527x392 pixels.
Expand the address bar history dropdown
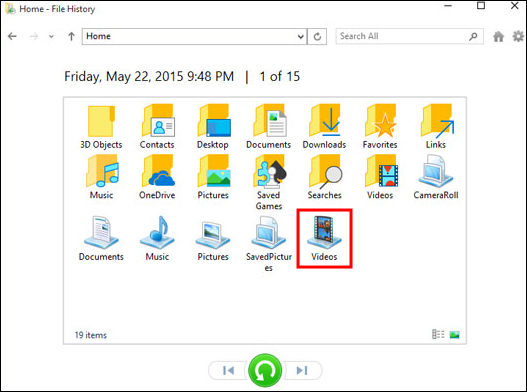click(x=301, y=36)
